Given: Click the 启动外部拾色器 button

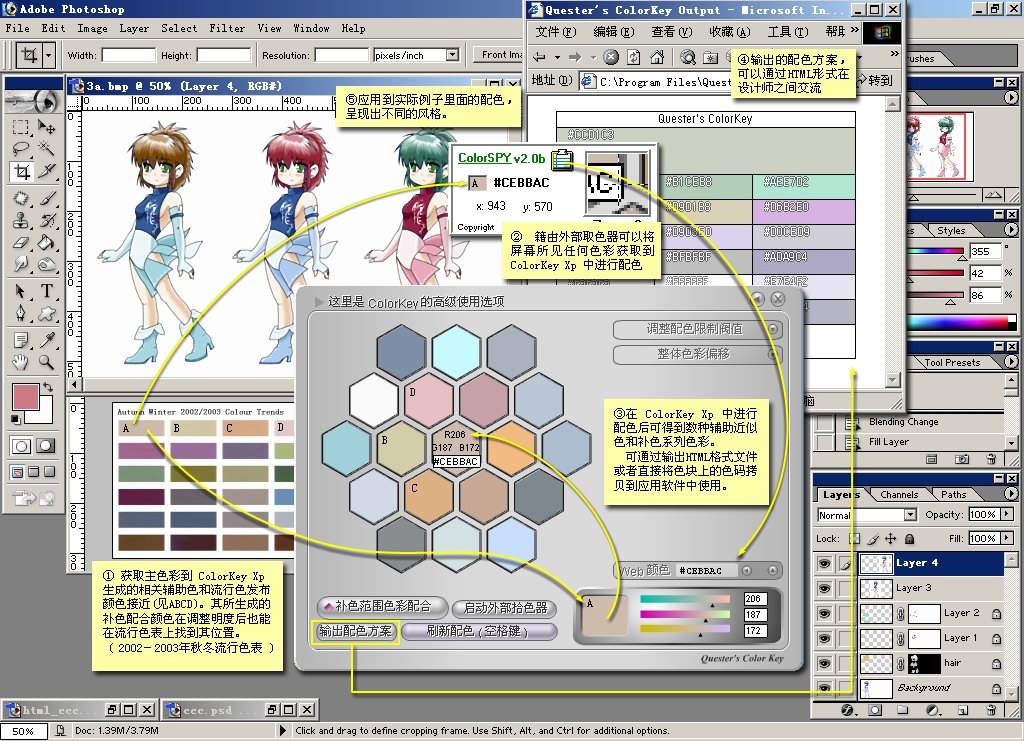Looking at the screenshot, I should [505, 608].
